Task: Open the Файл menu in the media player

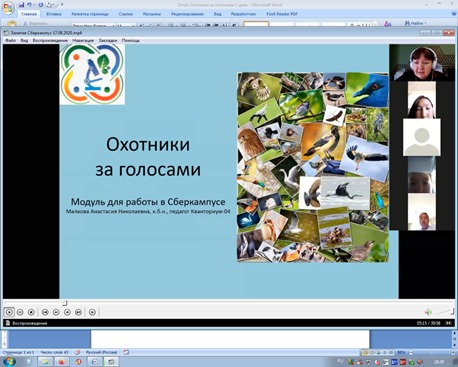Action: click(10, 40)
